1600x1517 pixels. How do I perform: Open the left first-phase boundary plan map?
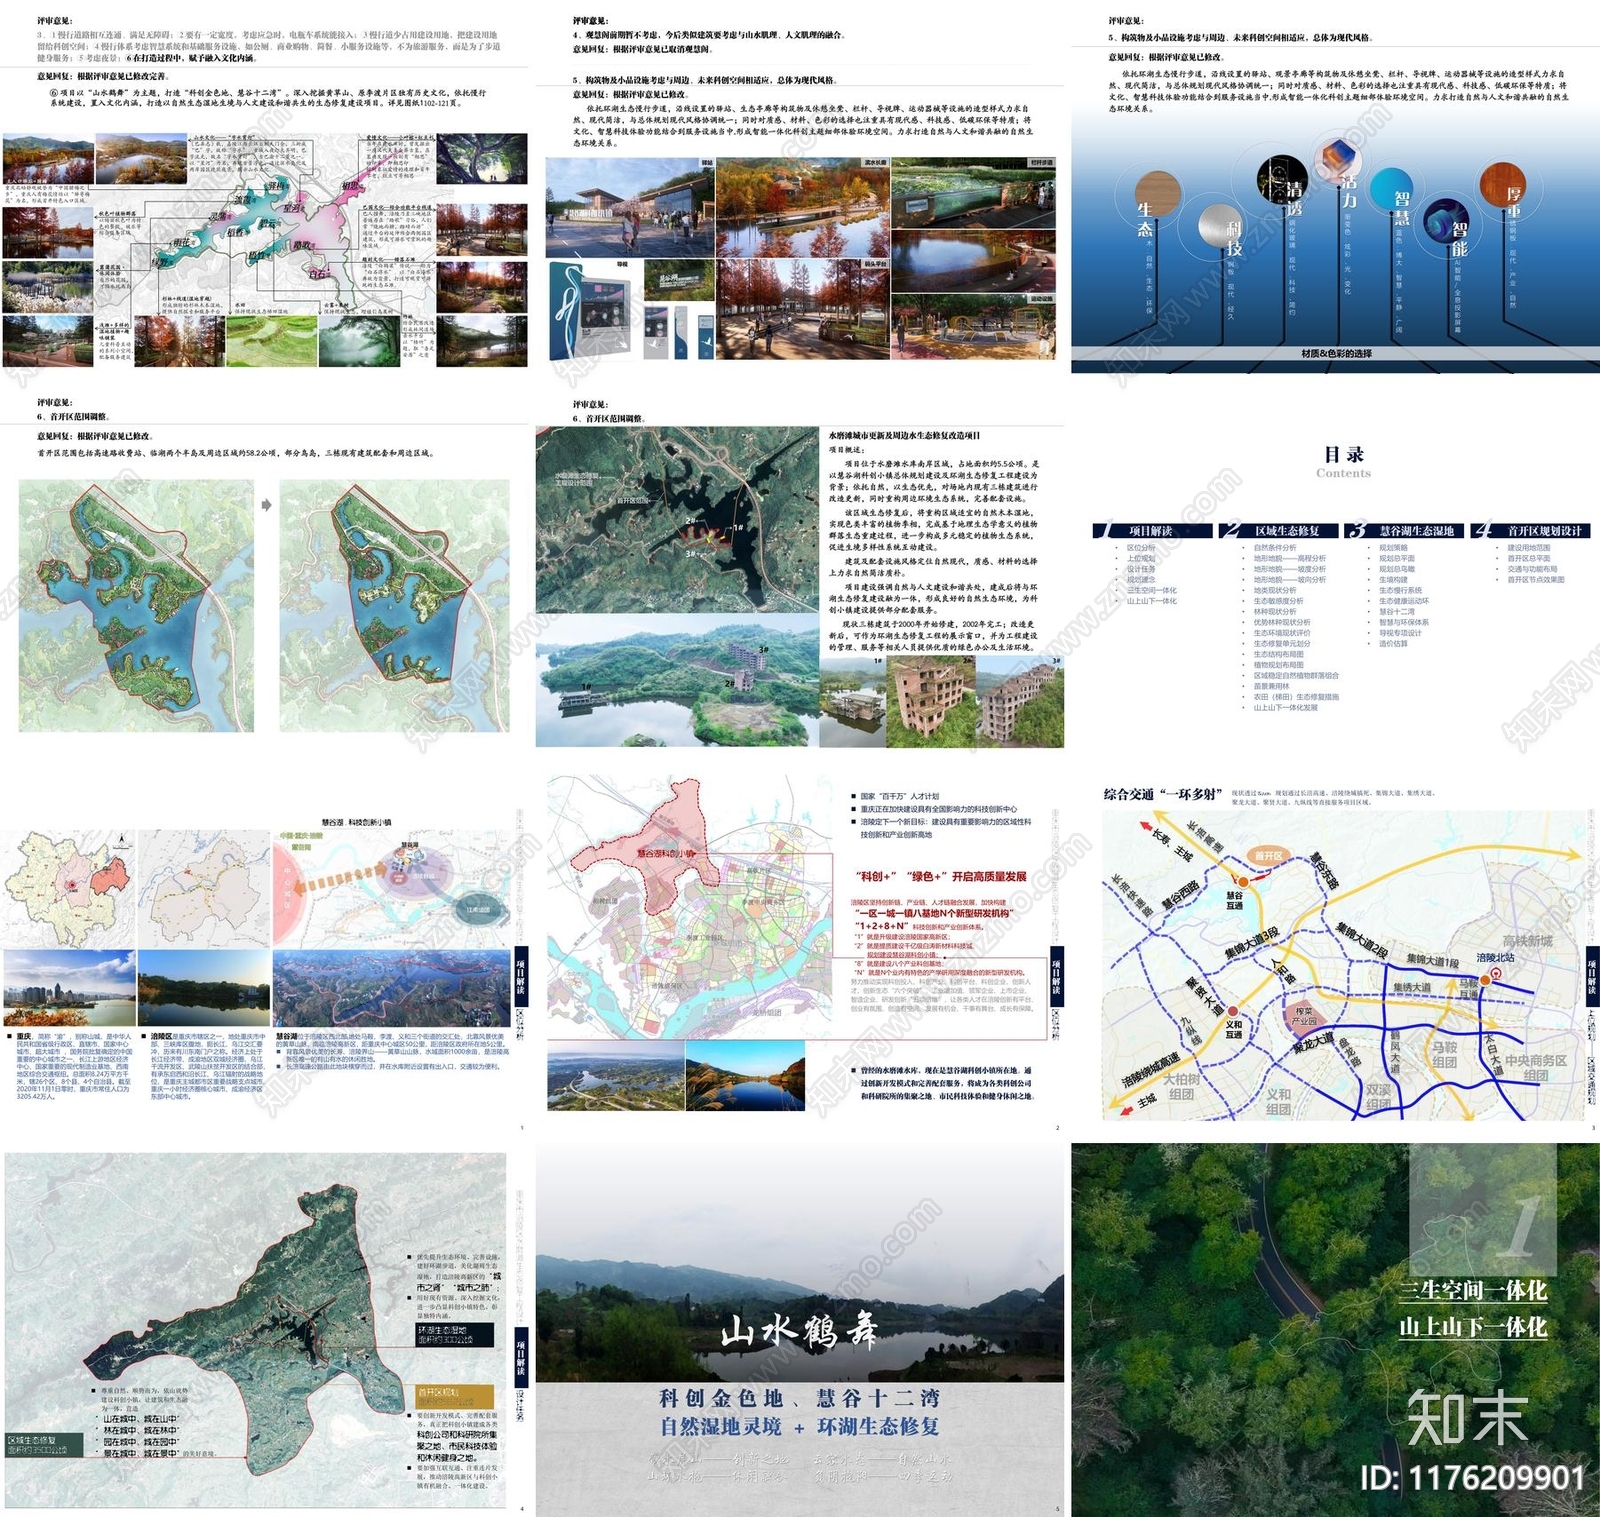pyautogui.click(x=136, y=605)
